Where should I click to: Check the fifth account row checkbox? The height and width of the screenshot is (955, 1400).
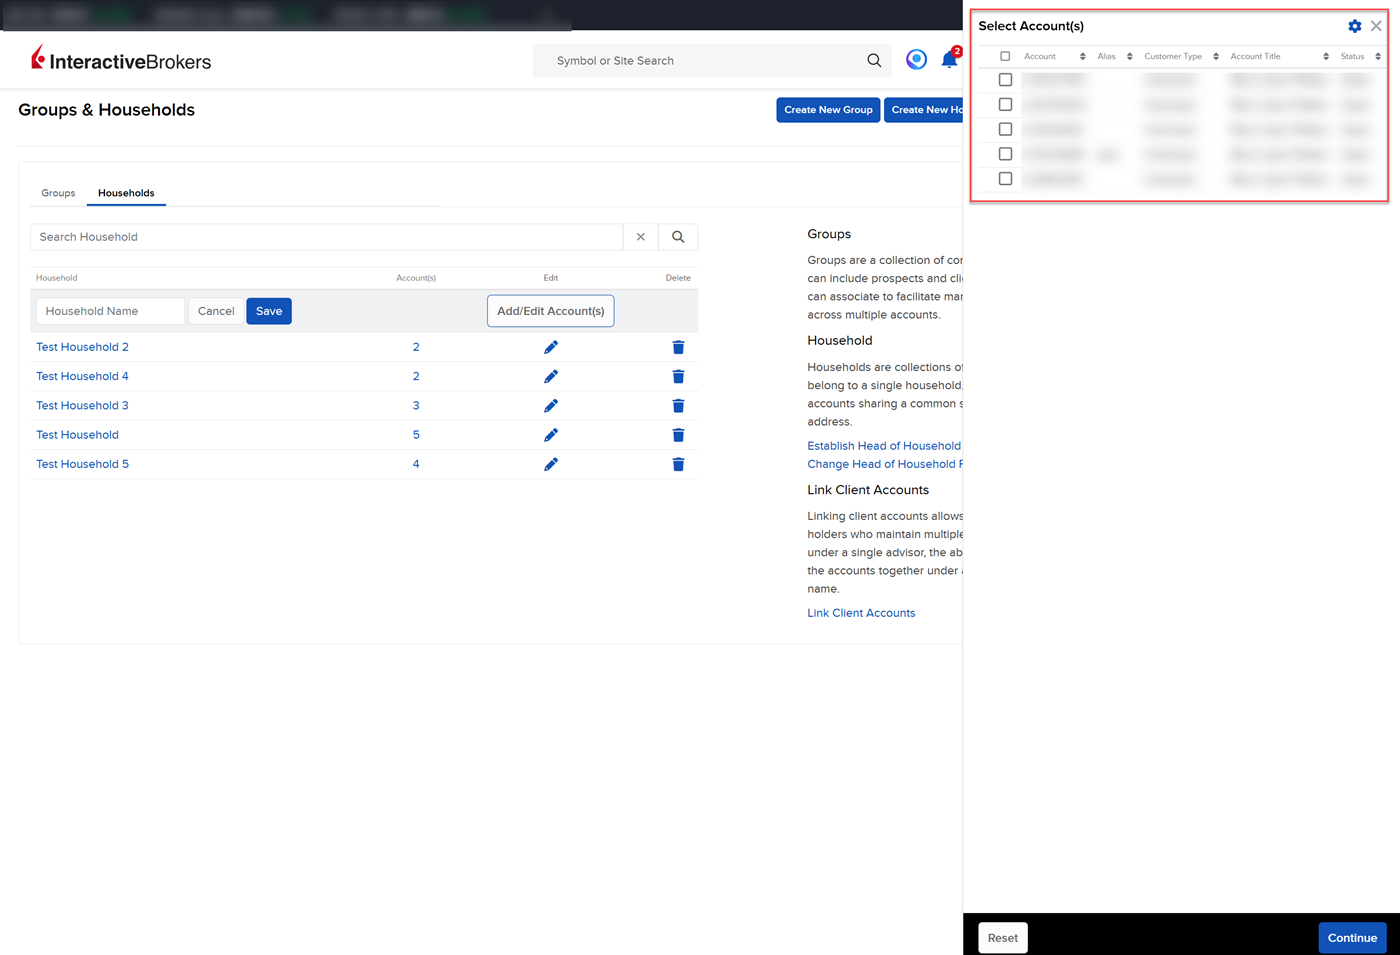[x=1005, y=179]
